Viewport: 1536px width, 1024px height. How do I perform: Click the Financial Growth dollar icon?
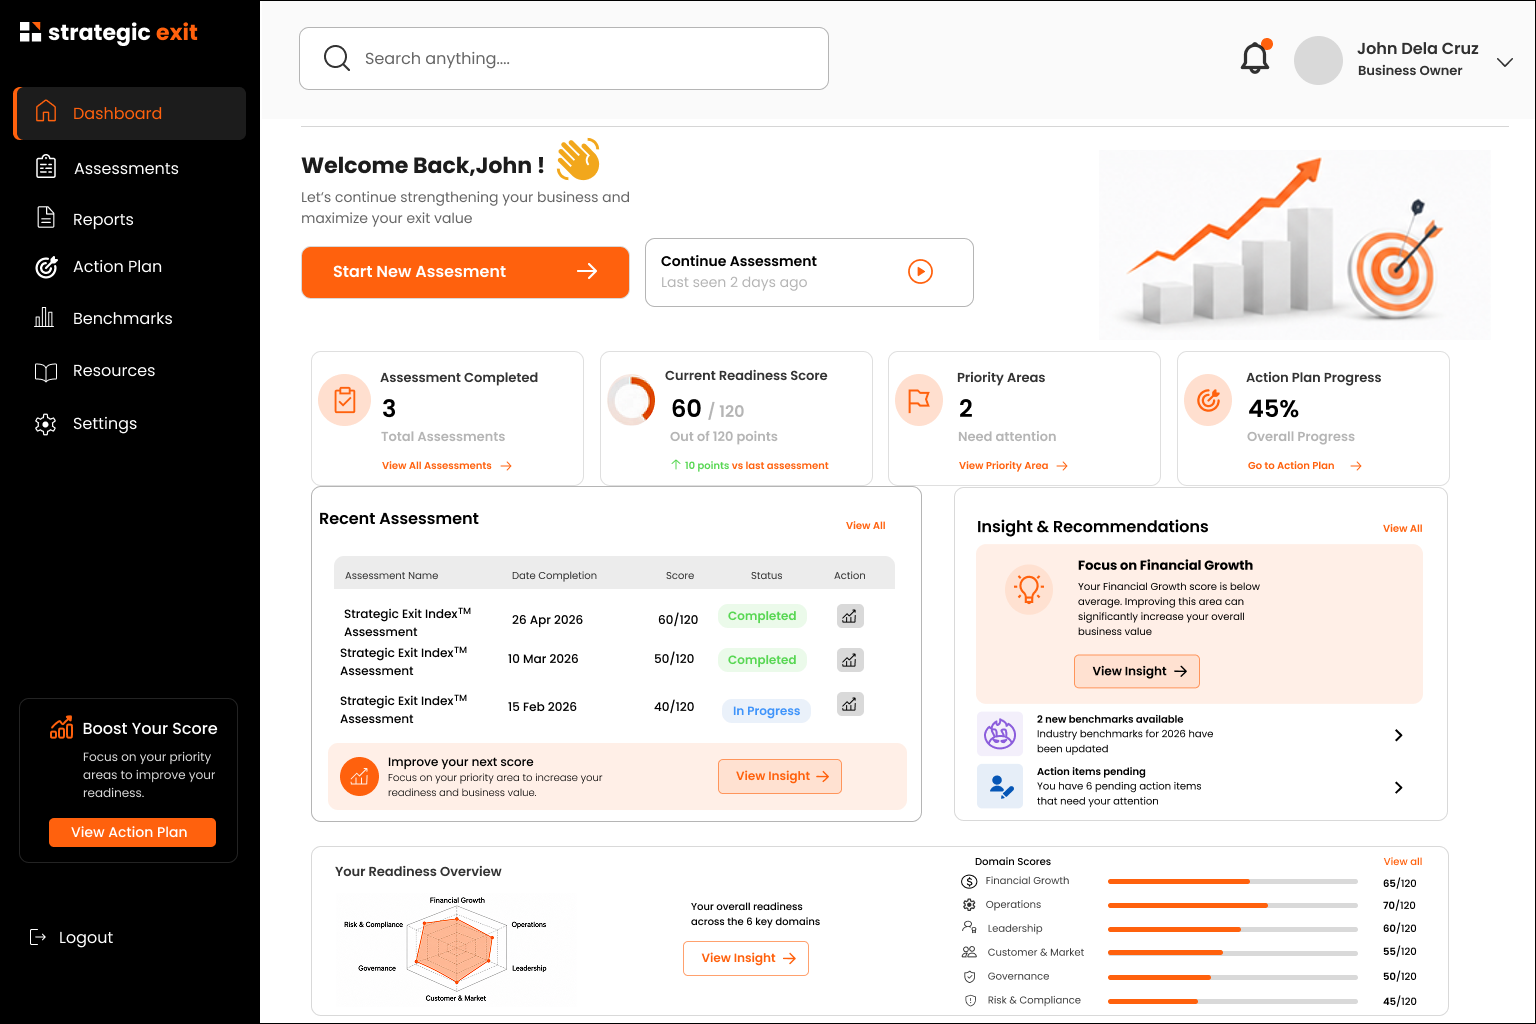coord(969,881)
